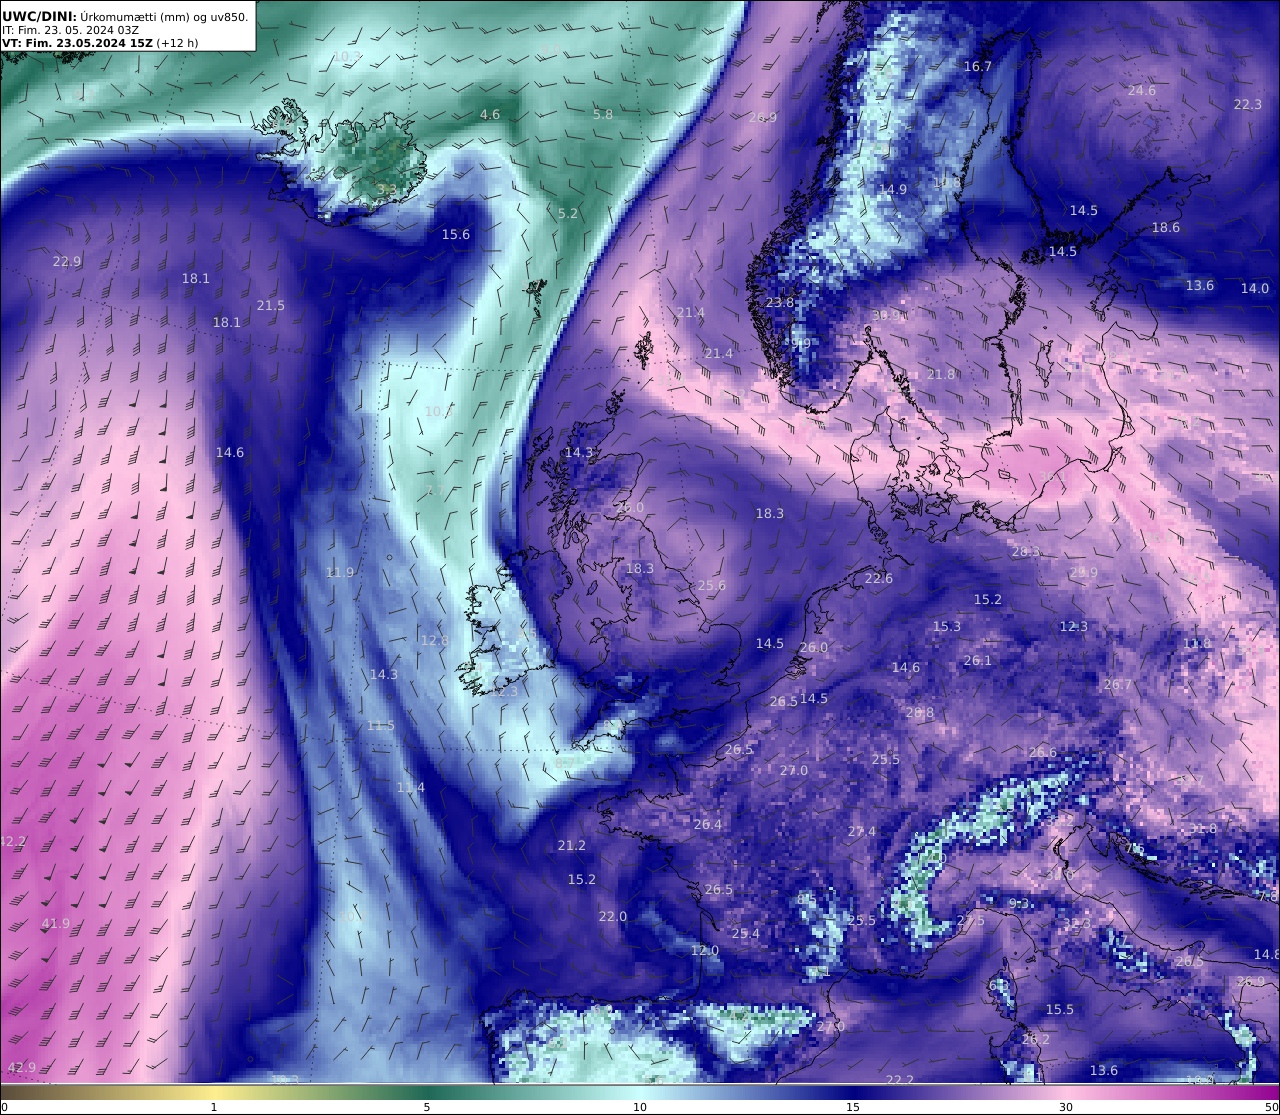Screen dimensions: 1280x1115
Task: Click the 3.3 value on Iceland
Action: click(386, 189)
